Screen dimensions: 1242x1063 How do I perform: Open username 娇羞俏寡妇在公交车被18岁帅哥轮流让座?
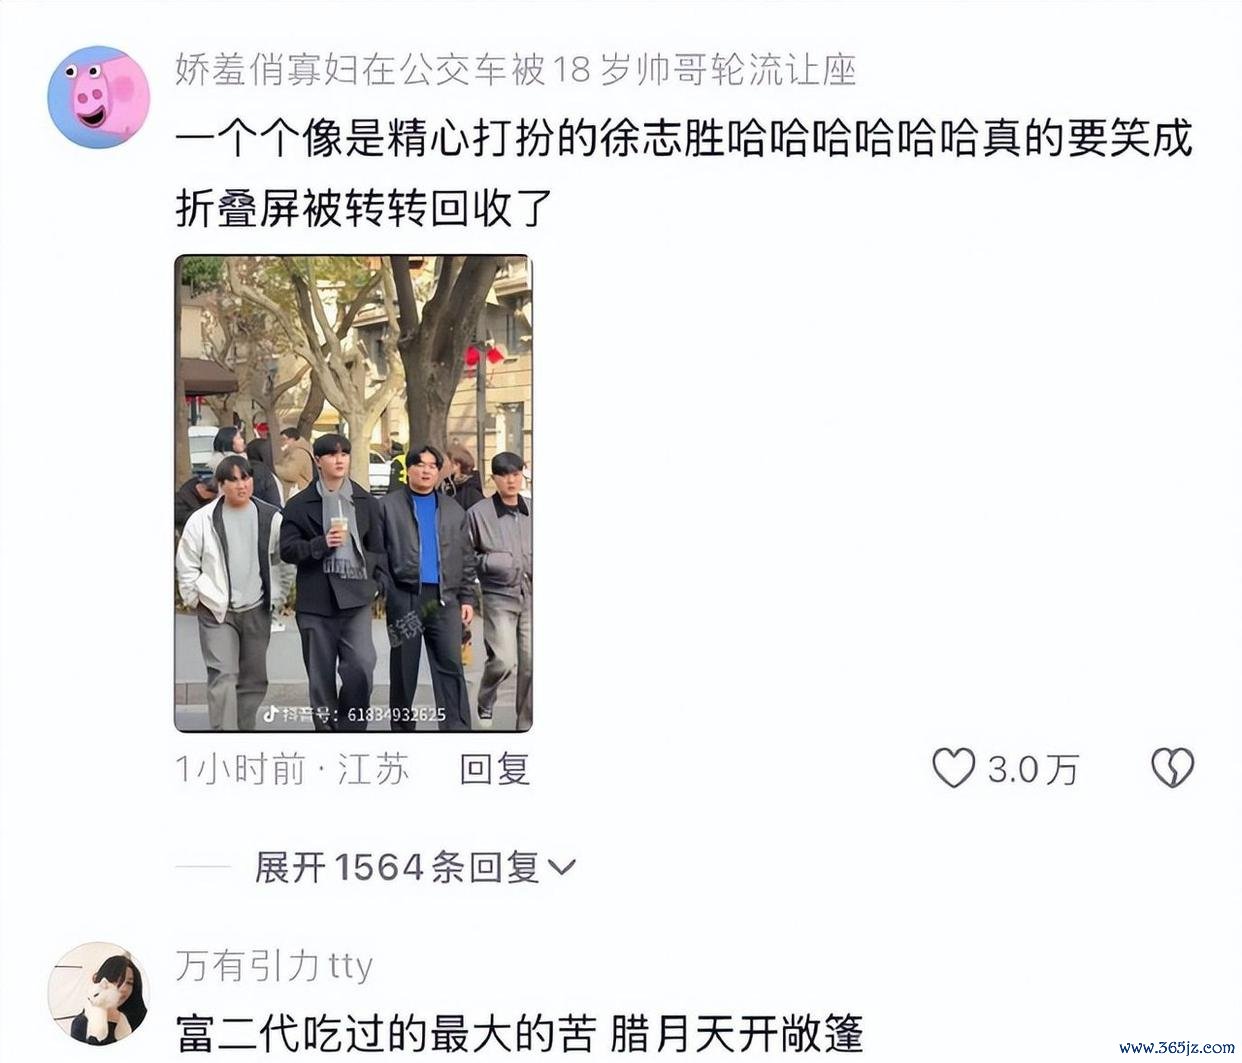pos(515,69)
